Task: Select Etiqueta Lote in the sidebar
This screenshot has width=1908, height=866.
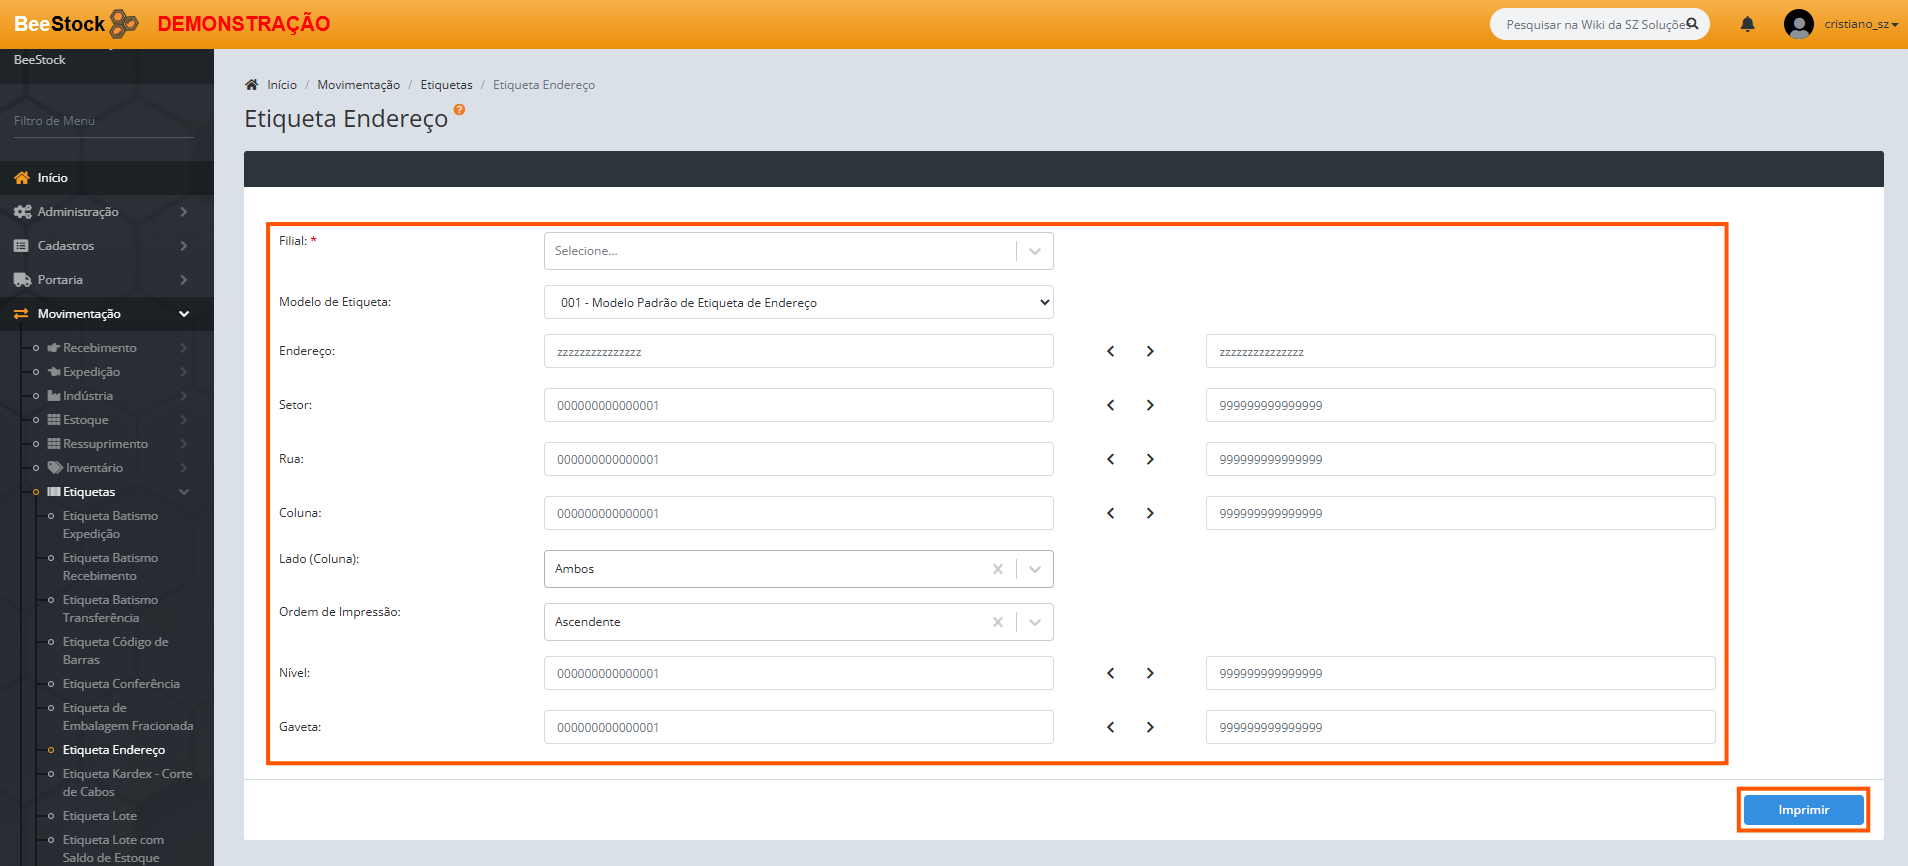Action: (100, 816)
